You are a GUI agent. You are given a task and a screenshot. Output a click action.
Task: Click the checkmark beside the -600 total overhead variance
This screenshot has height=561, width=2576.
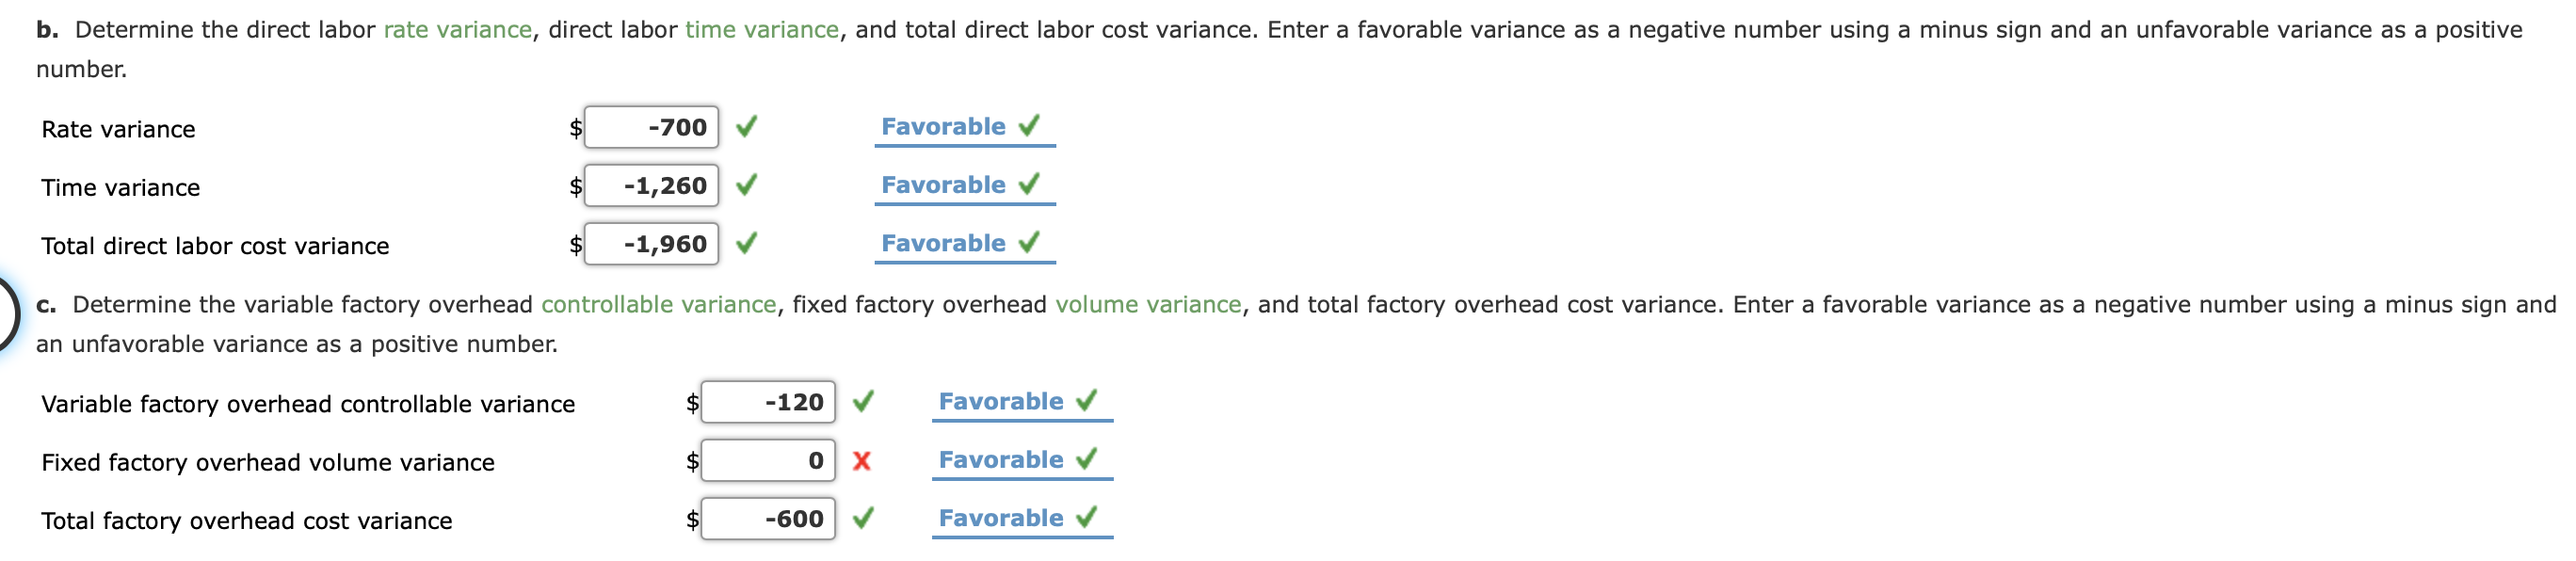(x=864, y=519)
